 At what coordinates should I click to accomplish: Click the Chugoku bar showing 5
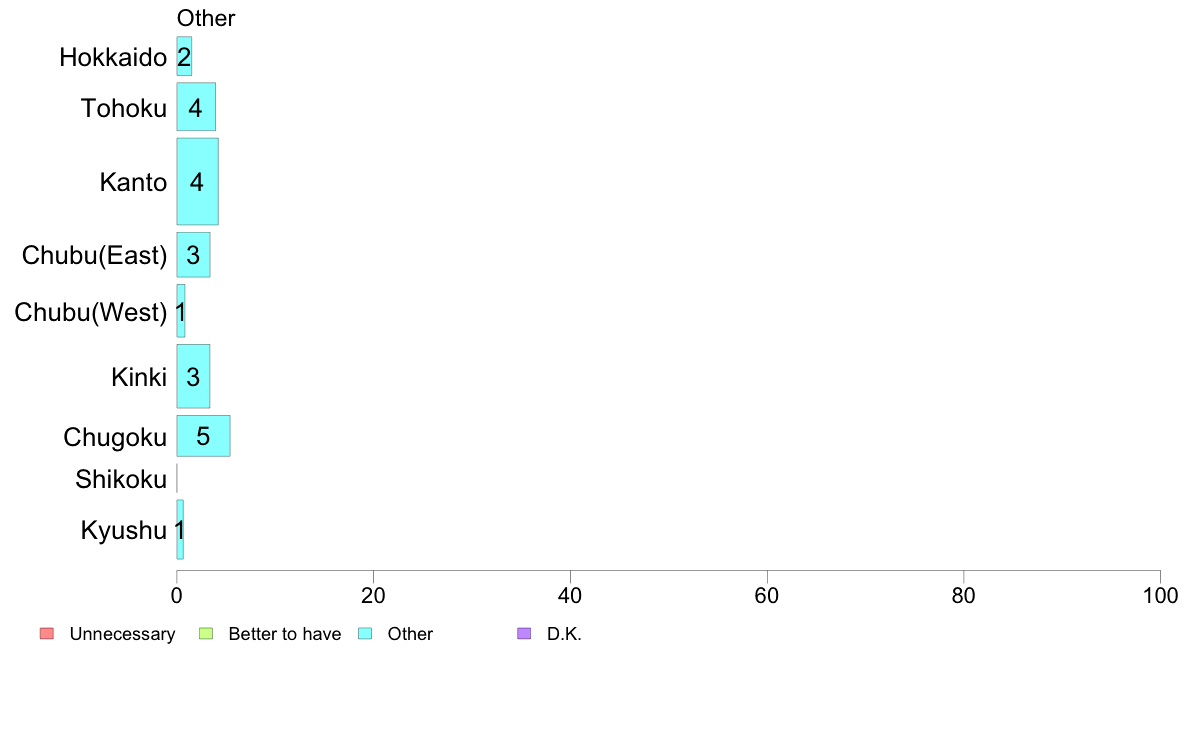tap(203, 436)
